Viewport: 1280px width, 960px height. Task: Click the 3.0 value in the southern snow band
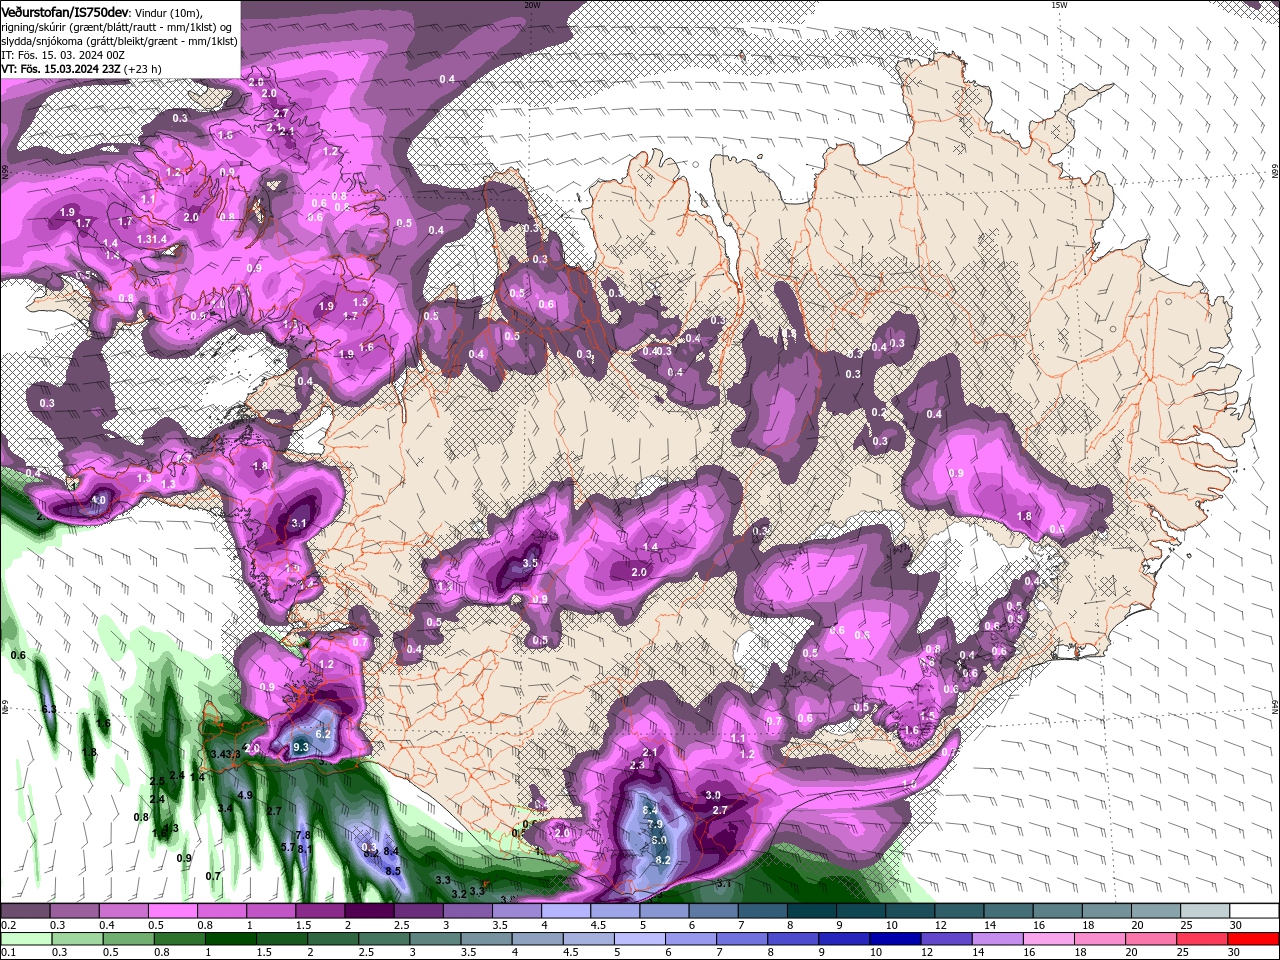tap(713, 795)
